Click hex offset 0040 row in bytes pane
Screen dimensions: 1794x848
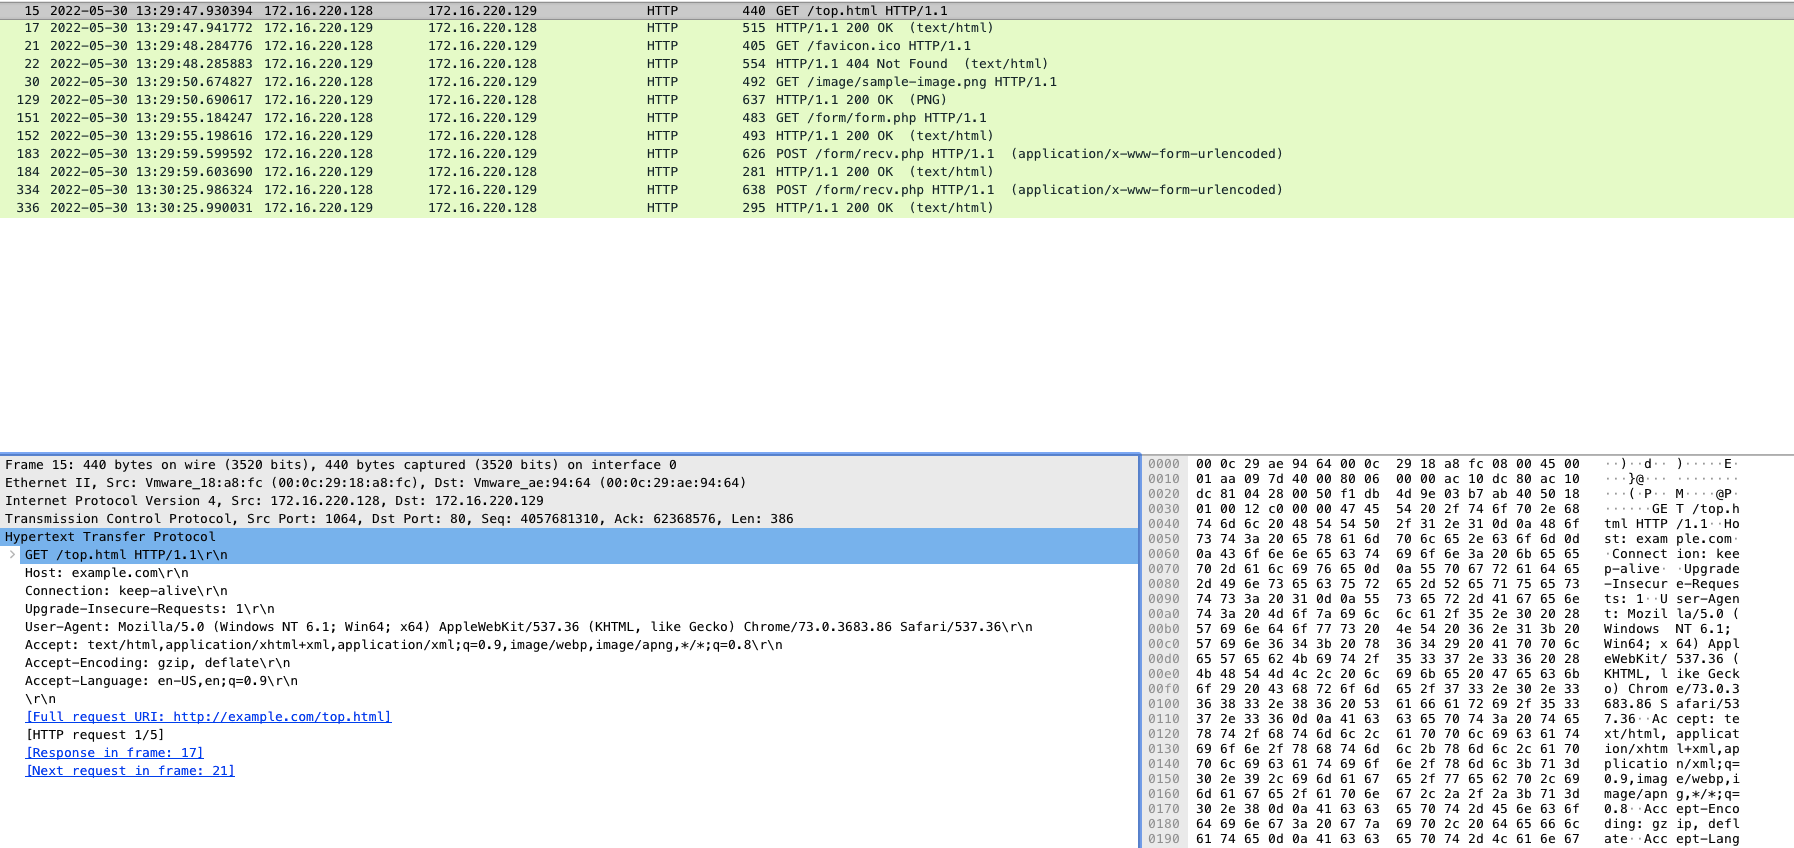tap(1164, 524)
